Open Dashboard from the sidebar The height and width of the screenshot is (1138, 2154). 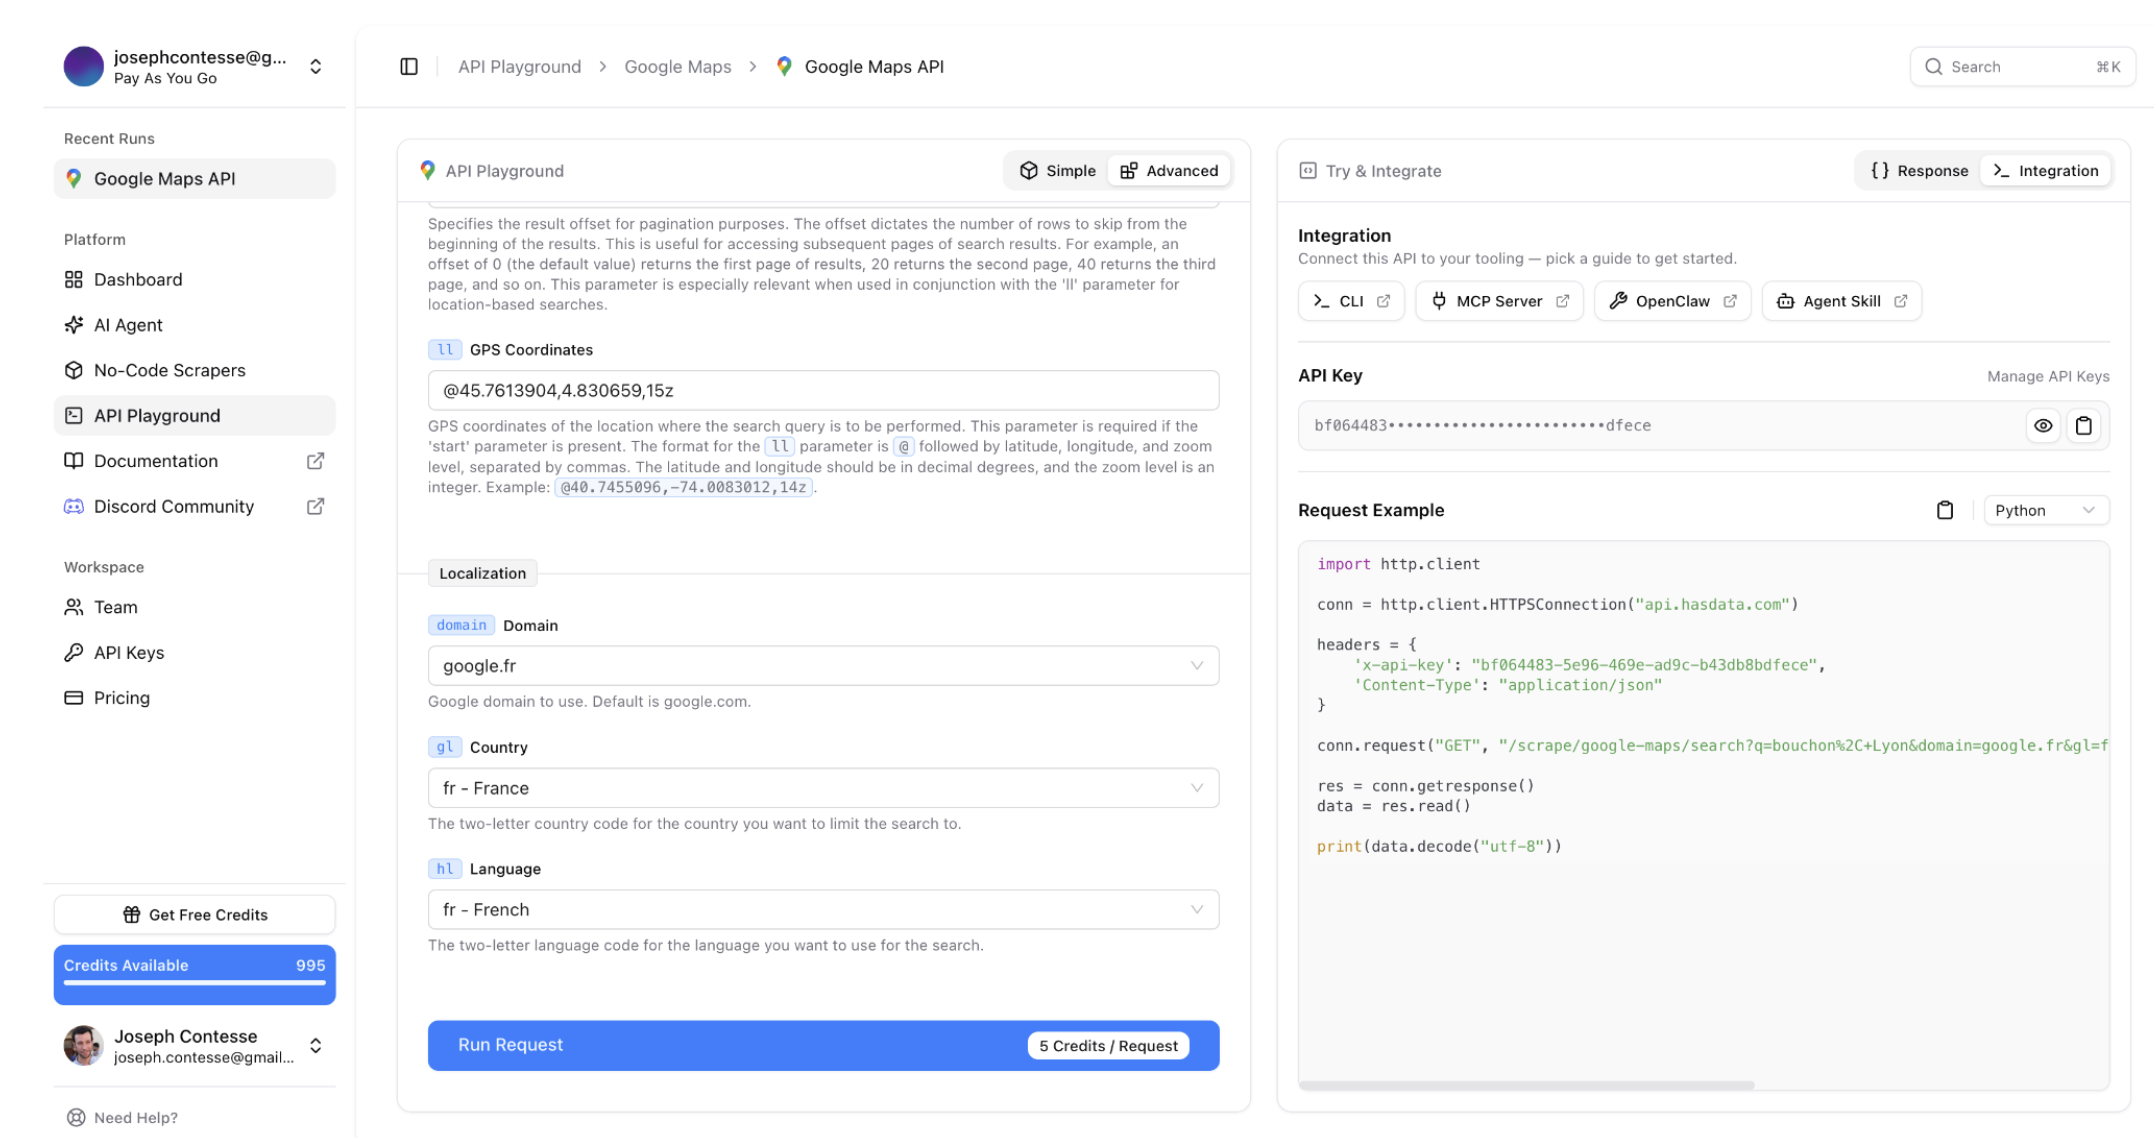(x=194, y=280)
